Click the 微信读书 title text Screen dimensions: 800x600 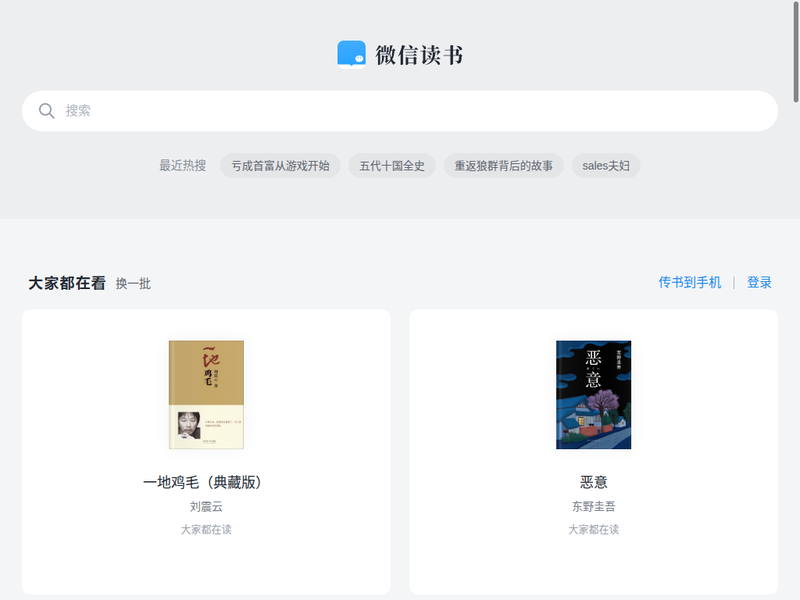[x=419, y=55]
